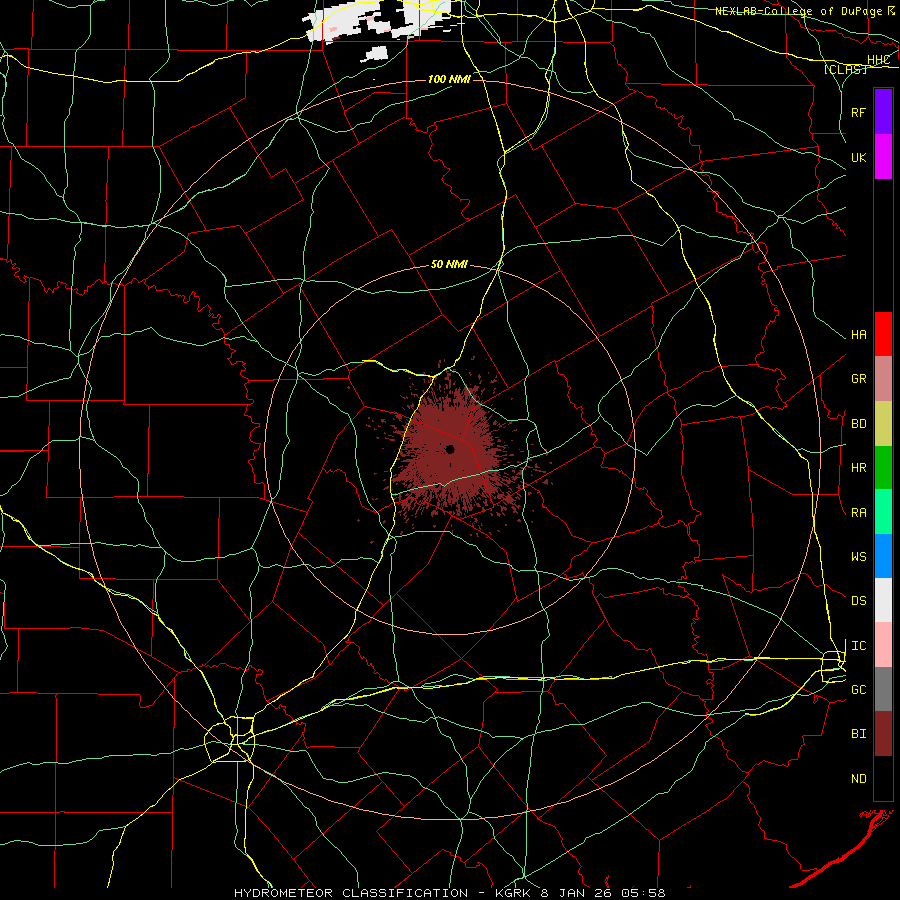This screenshot has height=900, width=900.
Task: Click the NEXLAB-College of DuPage text
Action: tap(798, 11)
